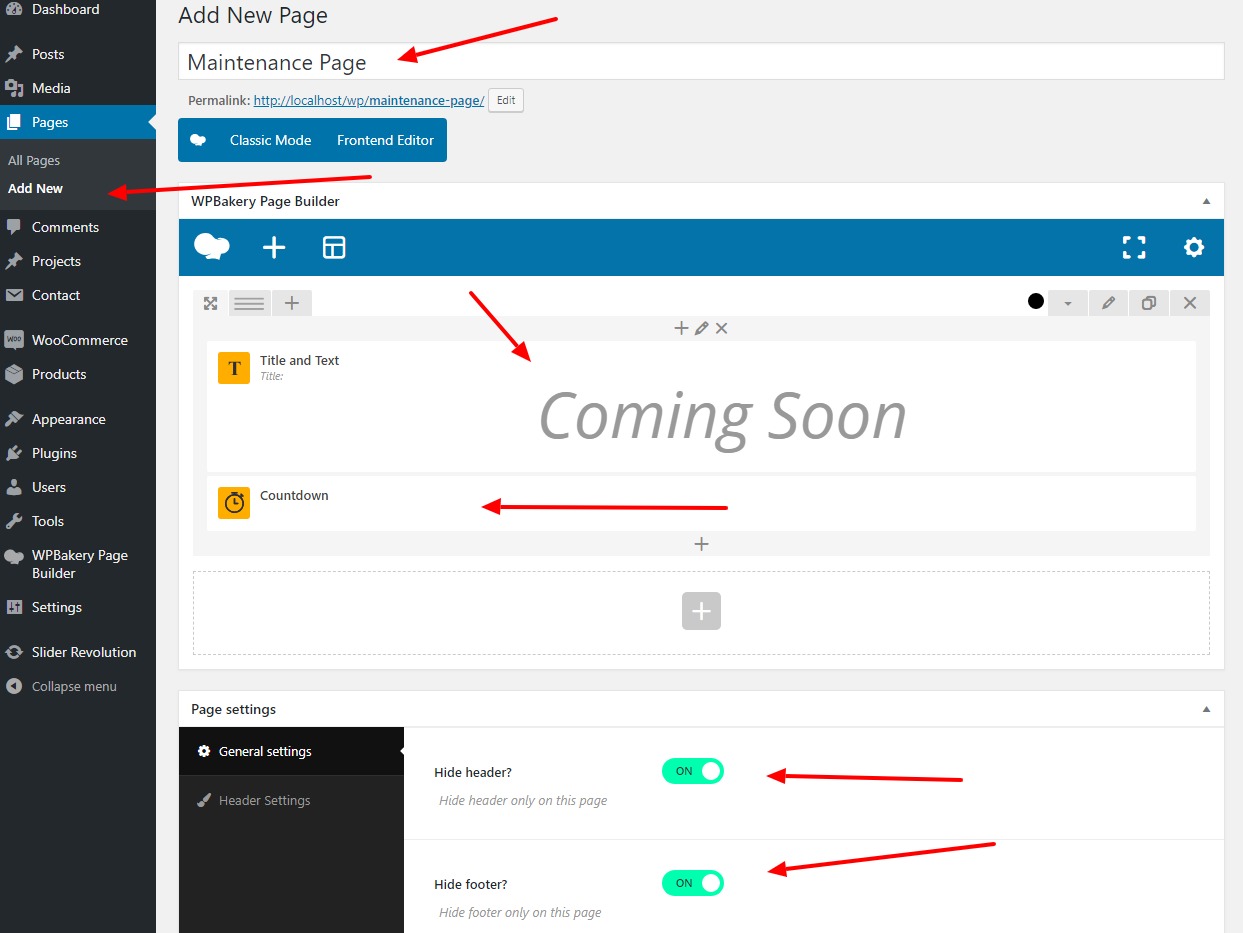The height and width of the screenshot is (933, 1243).
Task: Click the row edit pencil icon
Action: click(1108, 303)
